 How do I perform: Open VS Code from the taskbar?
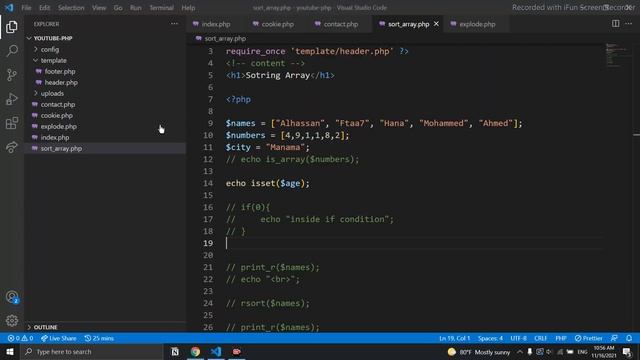coord(216,351)
